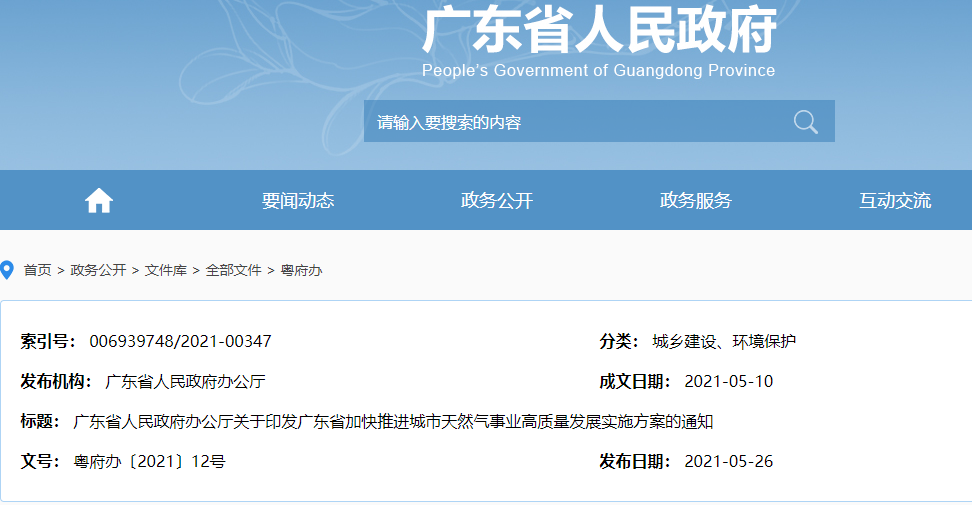Open 粤府办 breadcrumb link

click(x=301, y=270)
